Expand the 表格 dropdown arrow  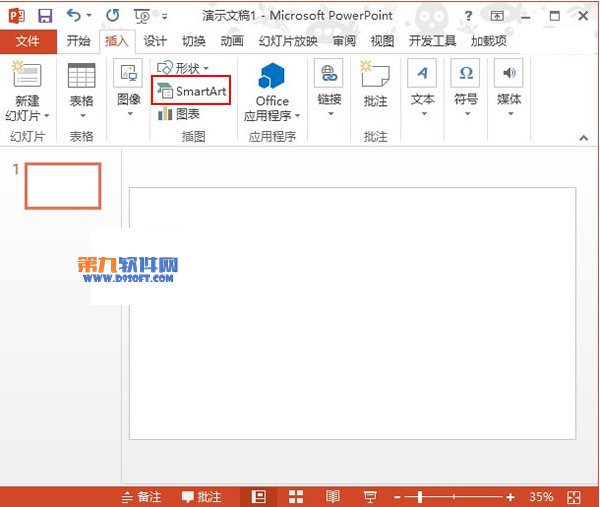coord(82,116)
